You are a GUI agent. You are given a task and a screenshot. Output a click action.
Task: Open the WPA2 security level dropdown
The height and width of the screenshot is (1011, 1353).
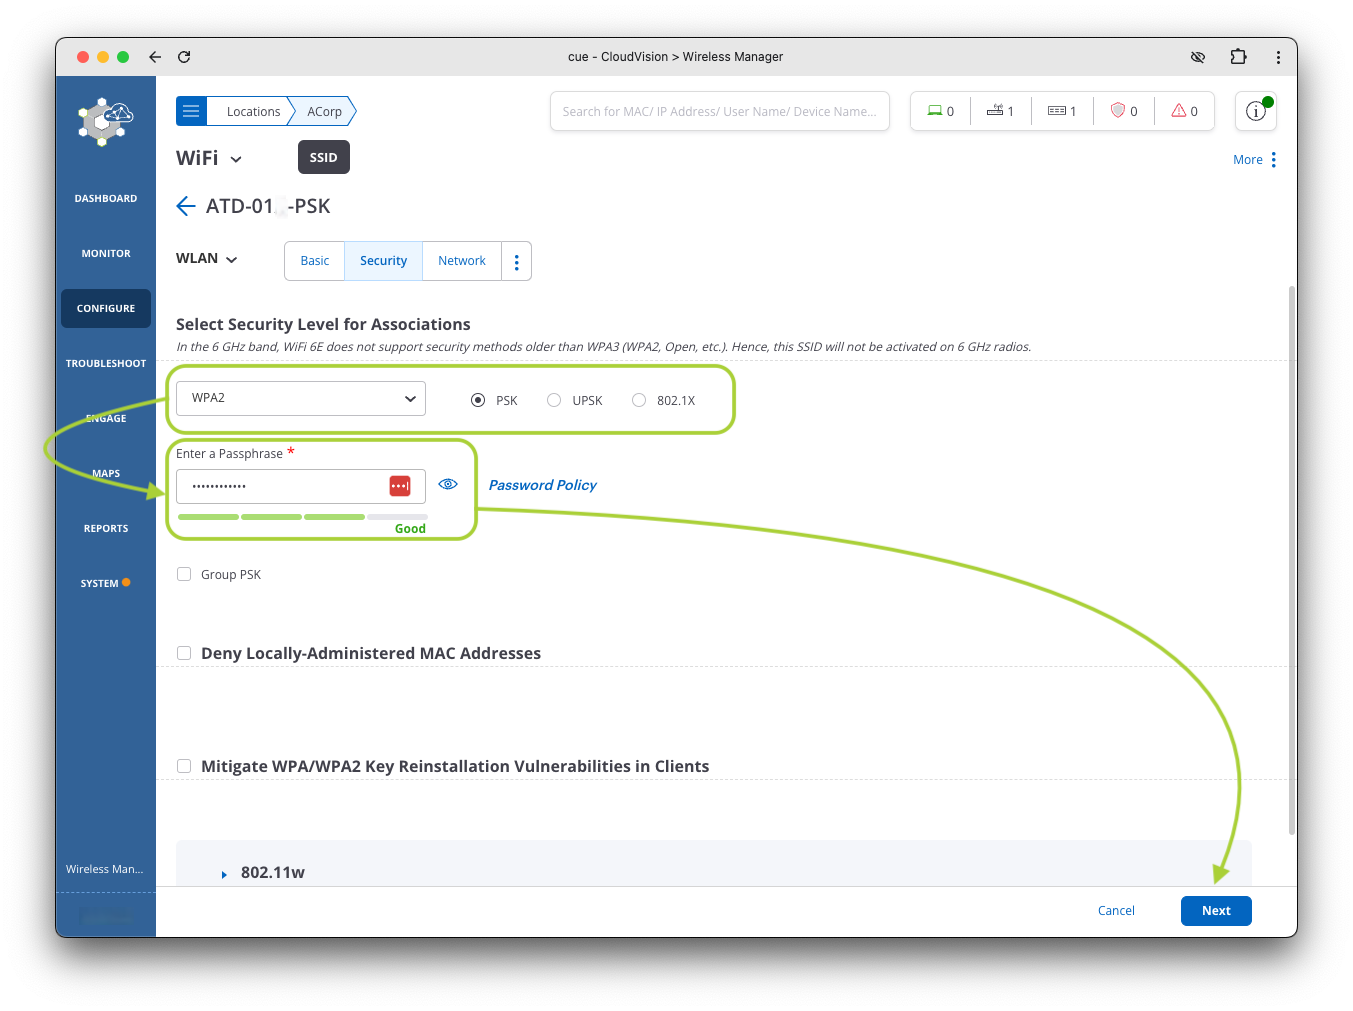(x=301, y=398)
